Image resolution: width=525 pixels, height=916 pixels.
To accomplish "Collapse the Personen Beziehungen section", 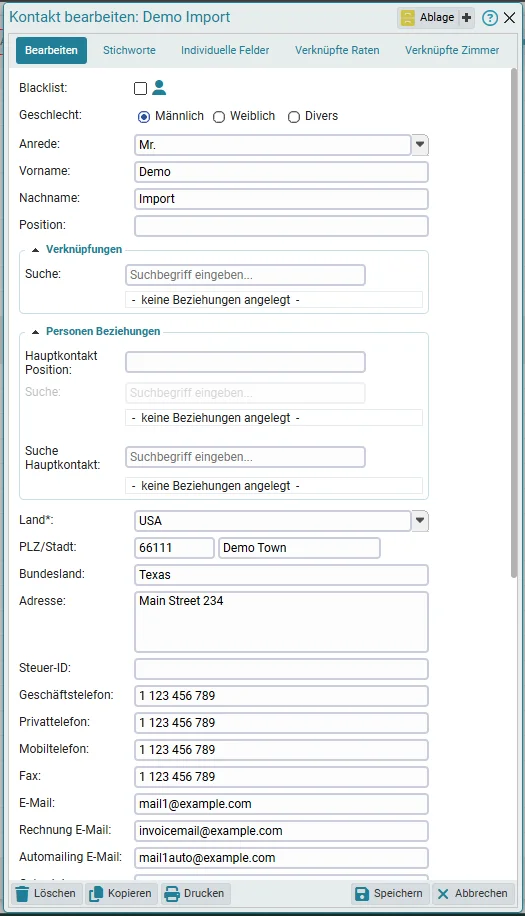I will 36,332.
